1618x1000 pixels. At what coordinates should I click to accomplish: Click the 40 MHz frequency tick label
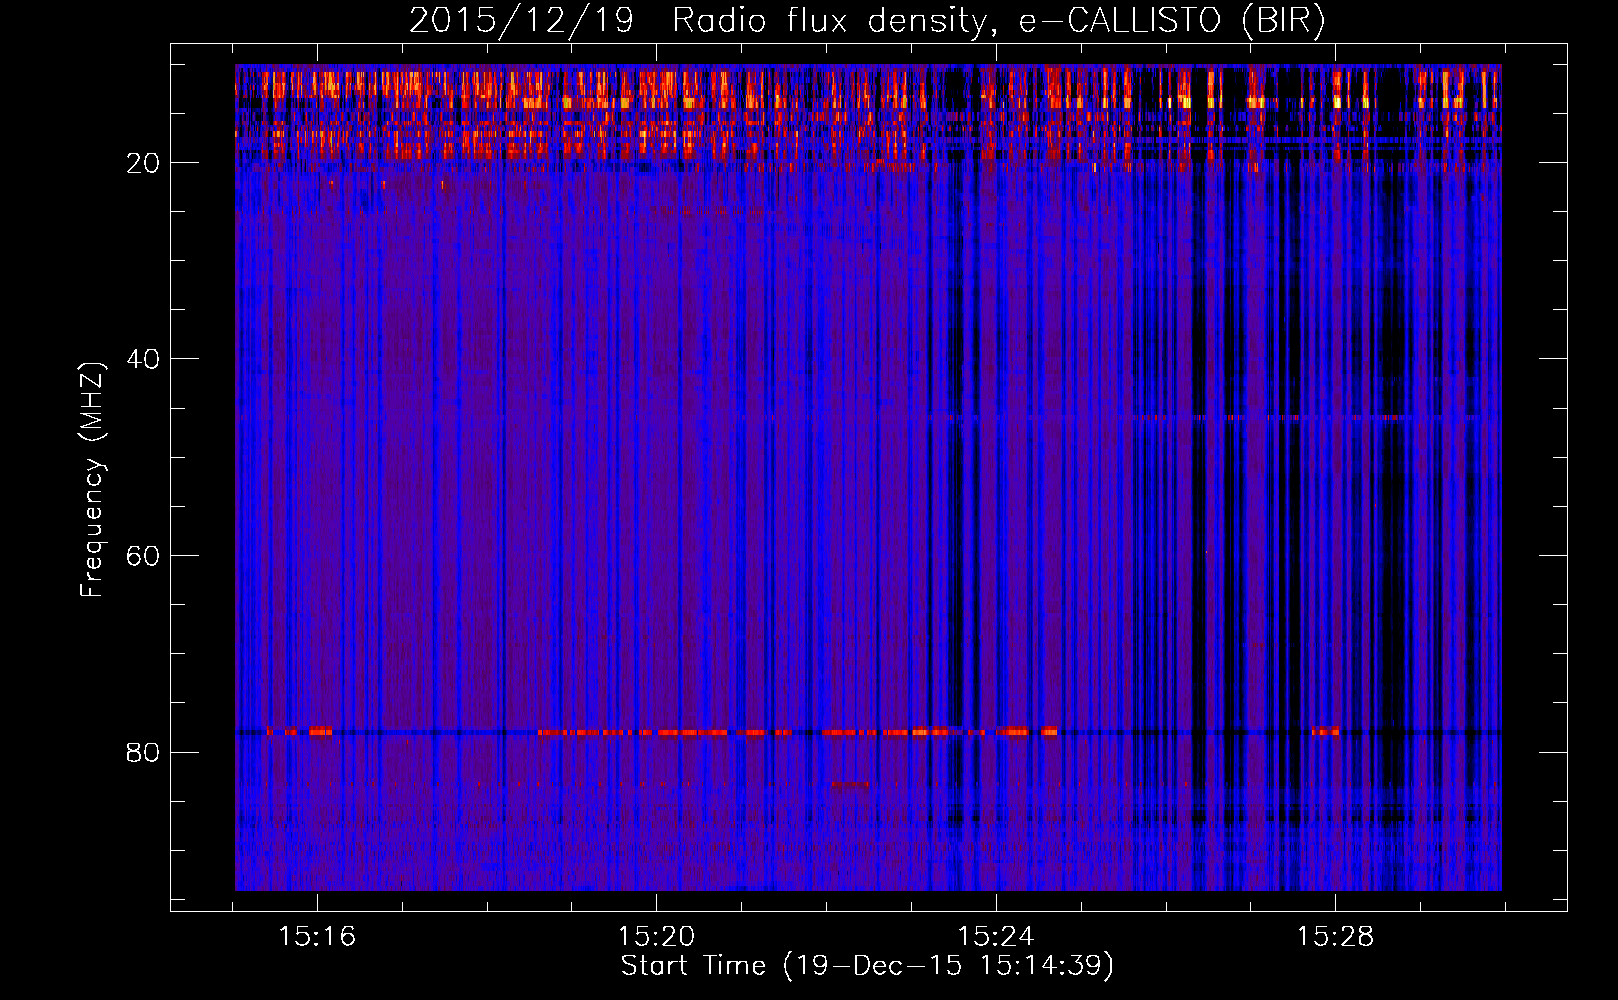143,359
